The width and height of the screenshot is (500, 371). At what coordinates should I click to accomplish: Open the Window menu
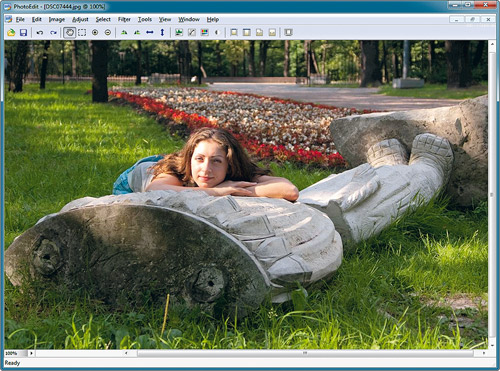(x=189, y=19)
